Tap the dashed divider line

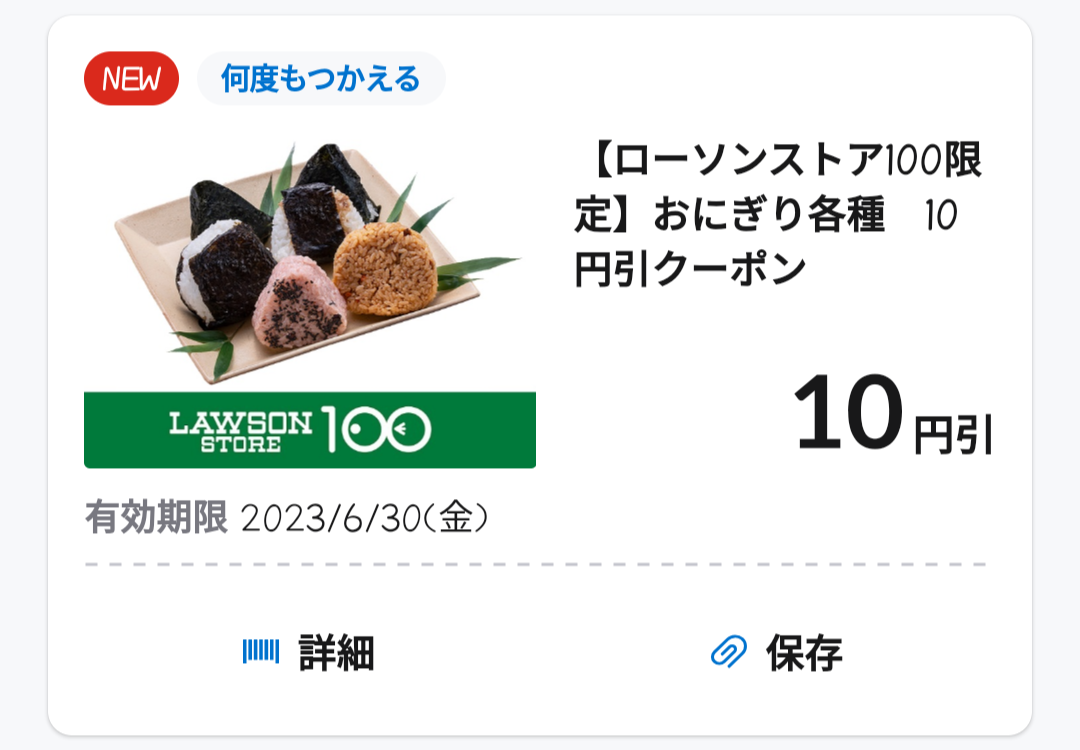point(536,565)
